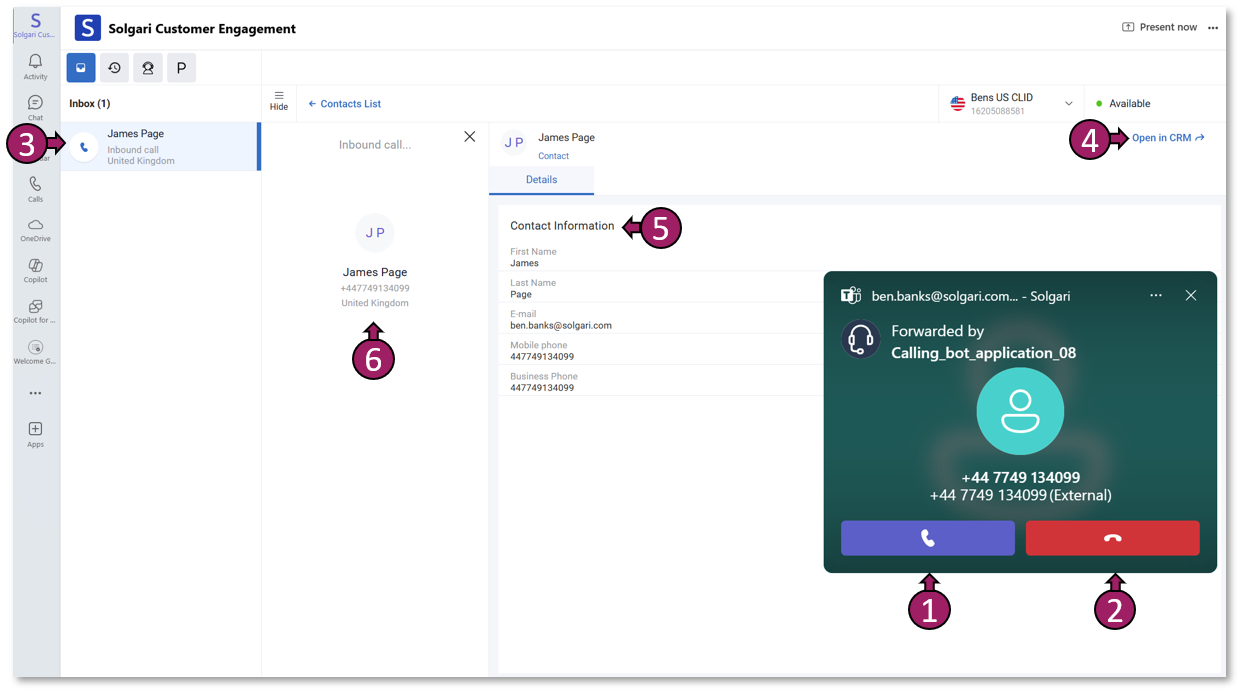Viewport: 1240px width, 692px height.
Task: Open Chat in the Teams sidebar
Action: point(35,107)
